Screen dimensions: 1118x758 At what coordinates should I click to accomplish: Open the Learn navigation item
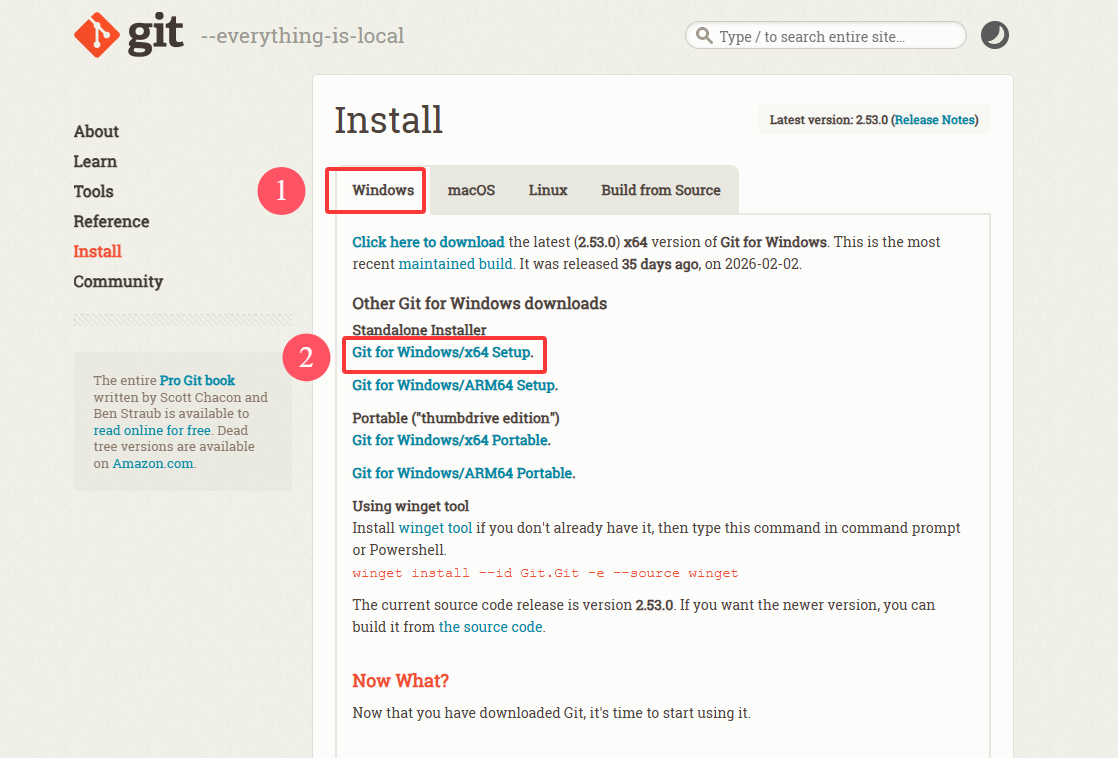pos(95,161)
